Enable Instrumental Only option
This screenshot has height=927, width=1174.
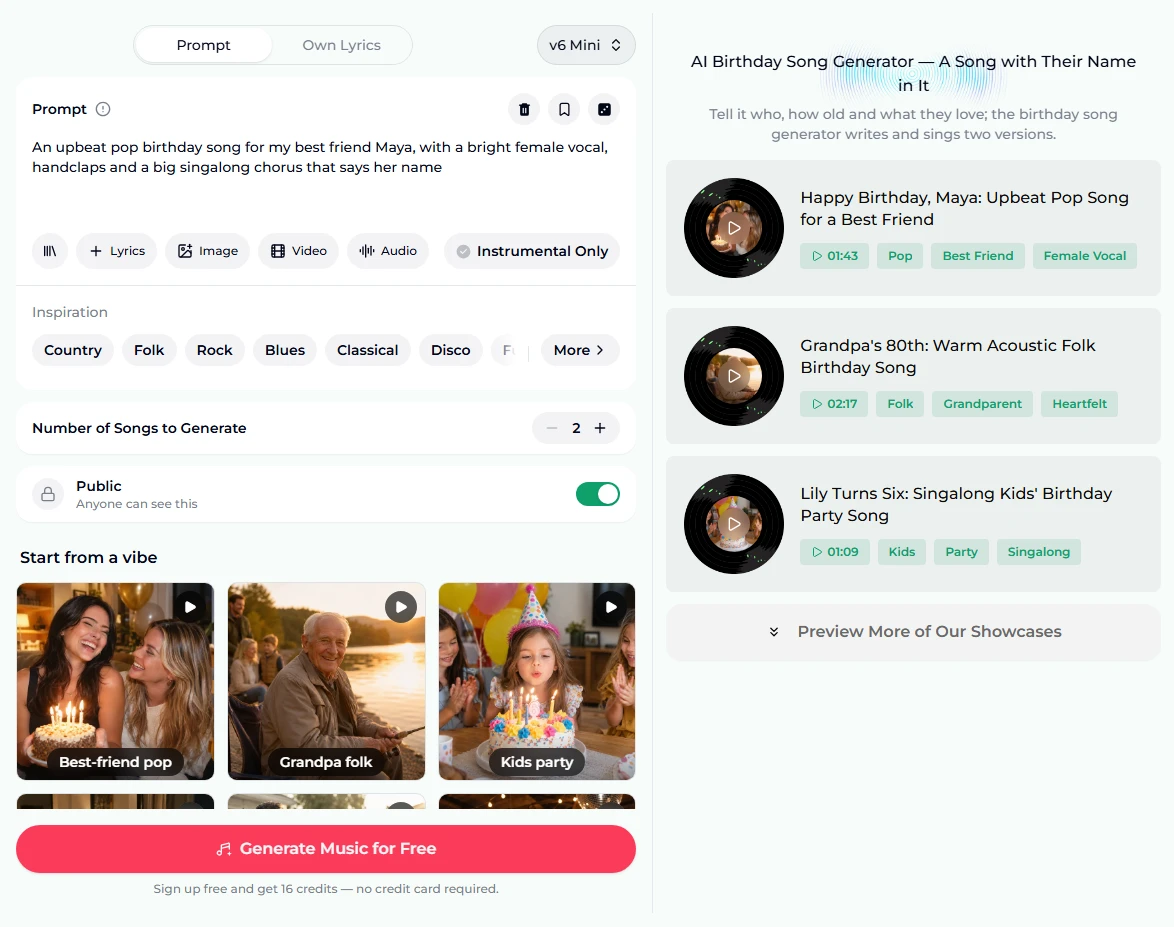(x=532, y=251)
